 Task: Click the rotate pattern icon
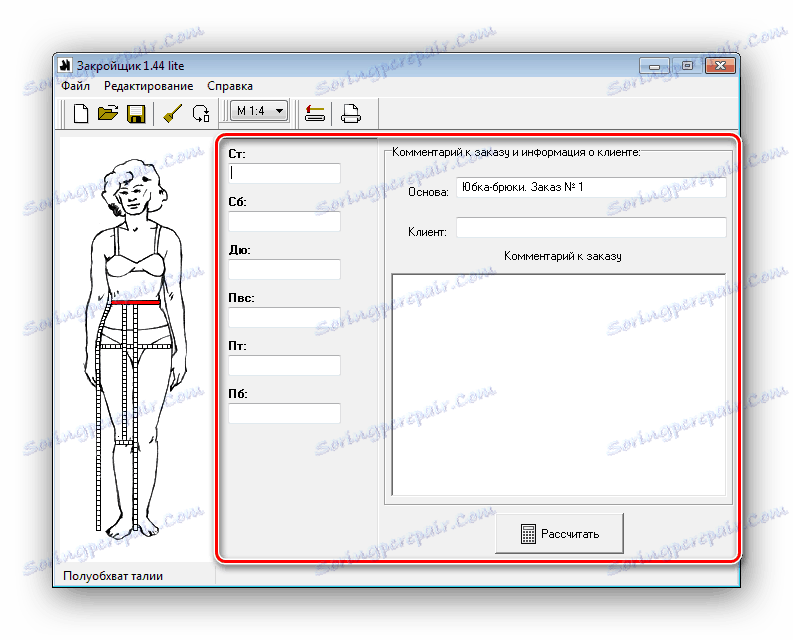(x=201, y=113)
